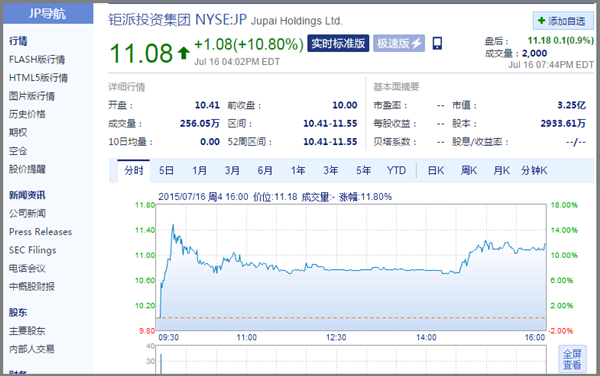Click the 市值 value 3.25亿

[571, 105]
